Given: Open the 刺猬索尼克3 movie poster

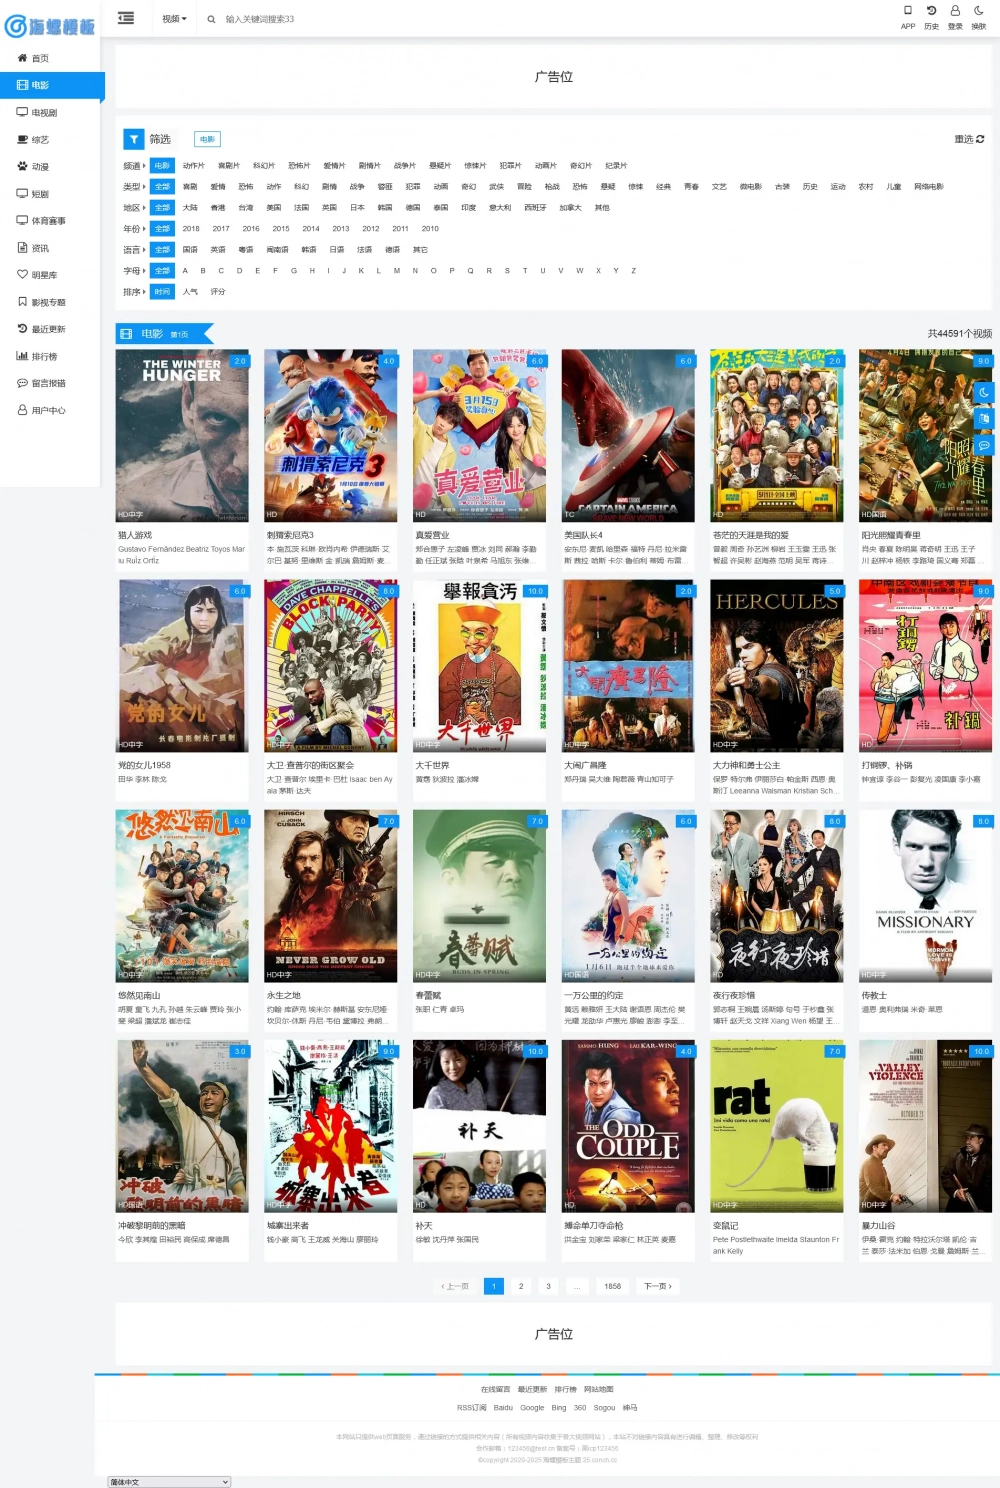Looking at the screenshot, I should tap(331, 435).
